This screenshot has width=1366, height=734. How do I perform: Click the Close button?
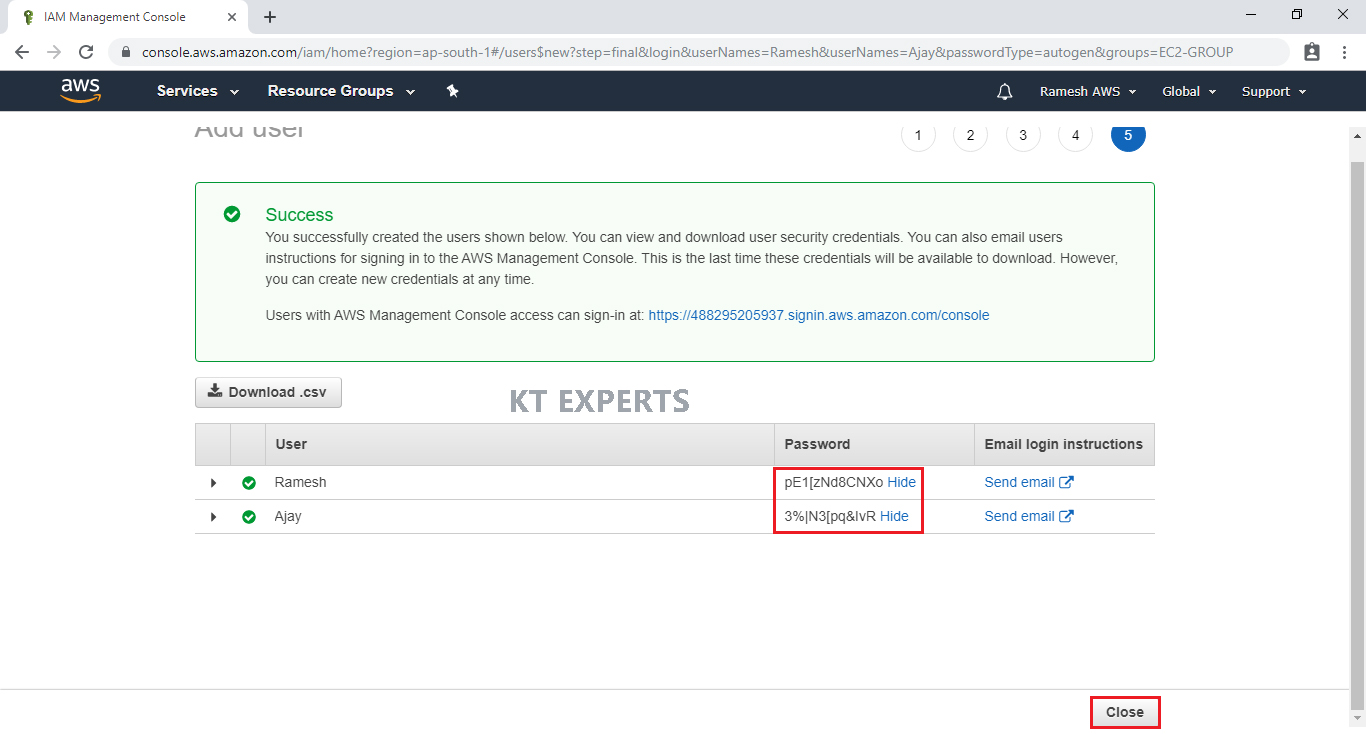(x=1125, y=712)
